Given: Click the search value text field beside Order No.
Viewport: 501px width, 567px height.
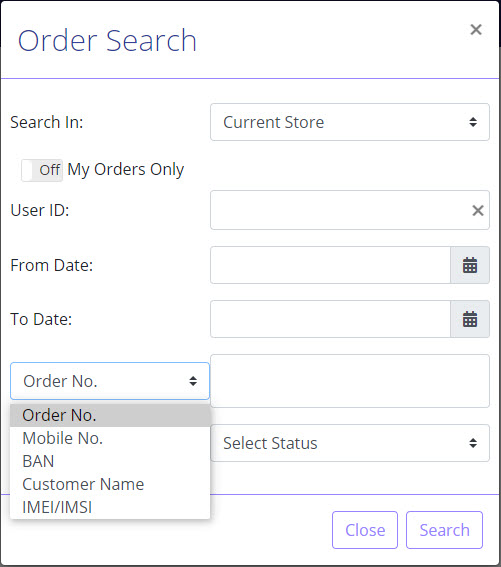Looking at the screenshot, I should click(350, 381).
